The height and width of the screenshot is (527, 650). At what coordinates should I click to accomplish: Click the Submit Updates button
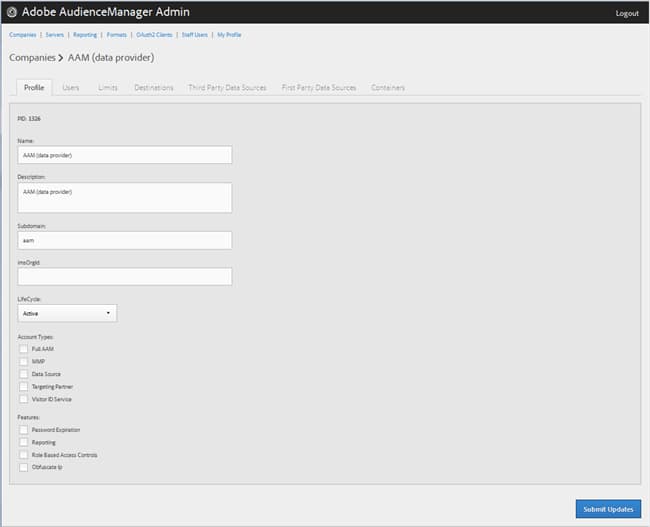(x=608, y=509)
